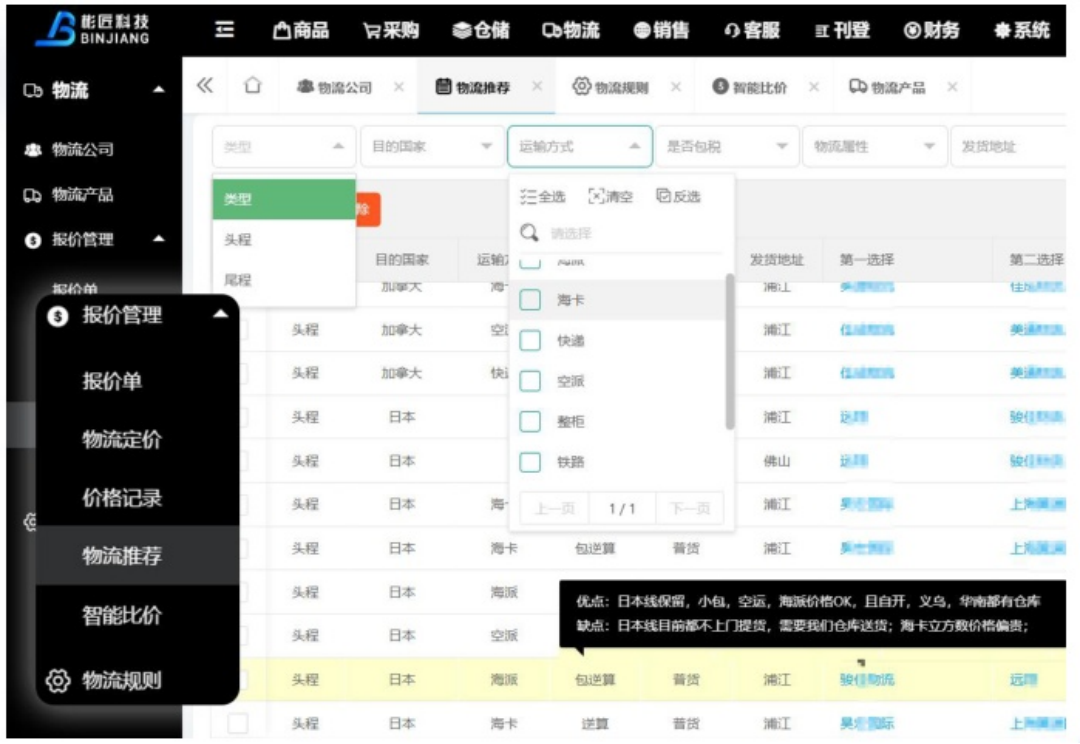Screen dimensions: 1080x744
Task: Open the 是否包税 filter dropdown
Action: [727, 146]
